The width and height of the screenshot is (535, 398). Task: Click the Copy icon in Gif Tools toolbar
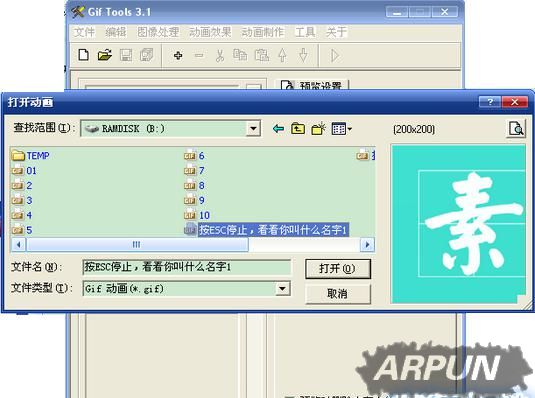click(240, 55)
